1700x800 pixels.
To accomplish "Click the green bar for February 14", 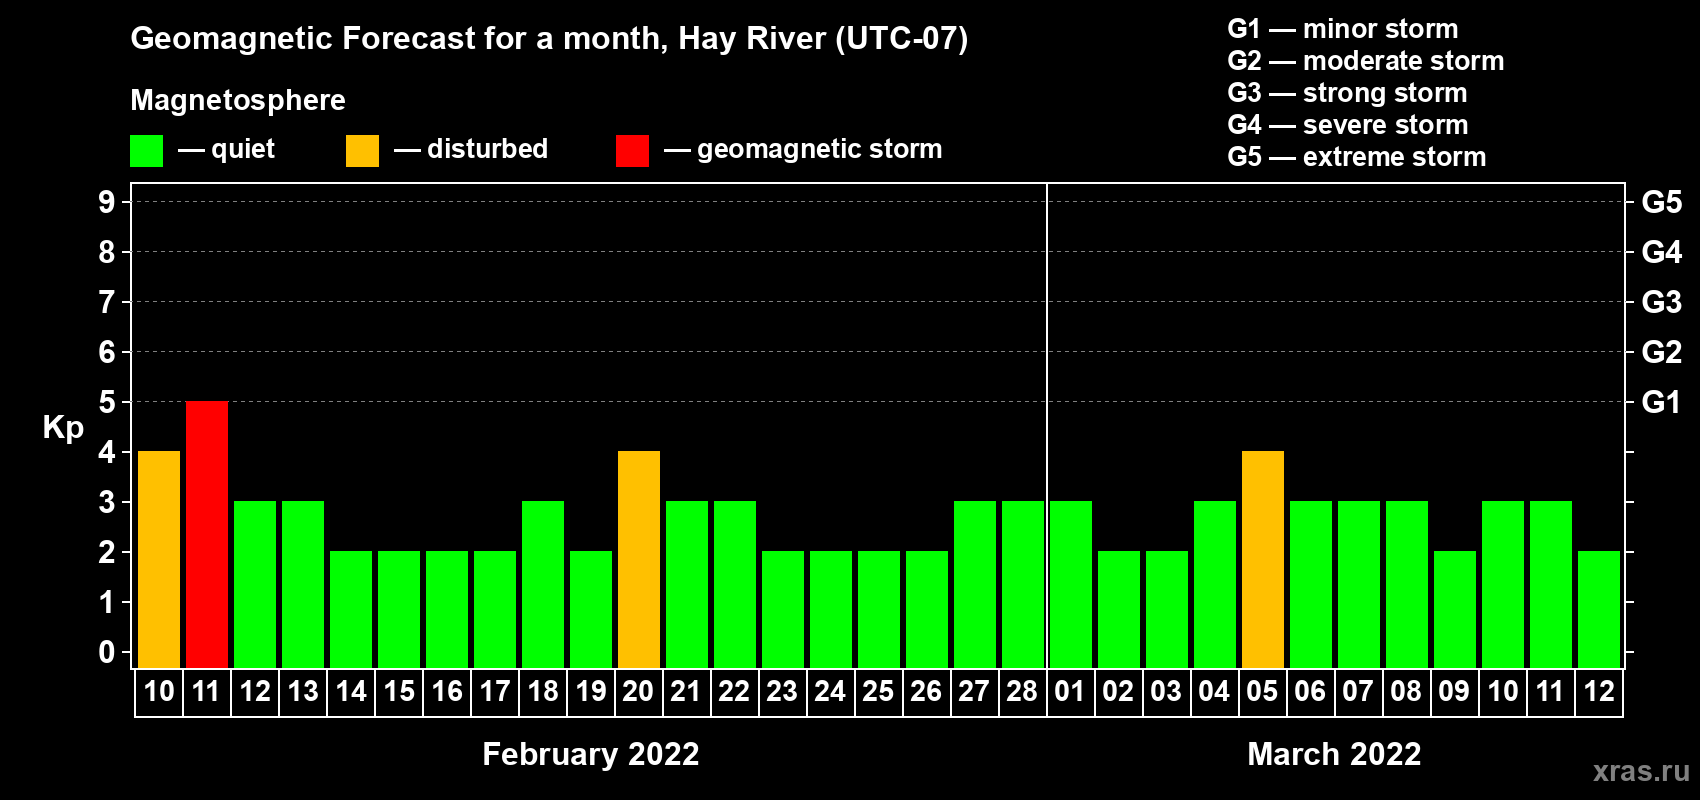I will [x=351, y=609].
